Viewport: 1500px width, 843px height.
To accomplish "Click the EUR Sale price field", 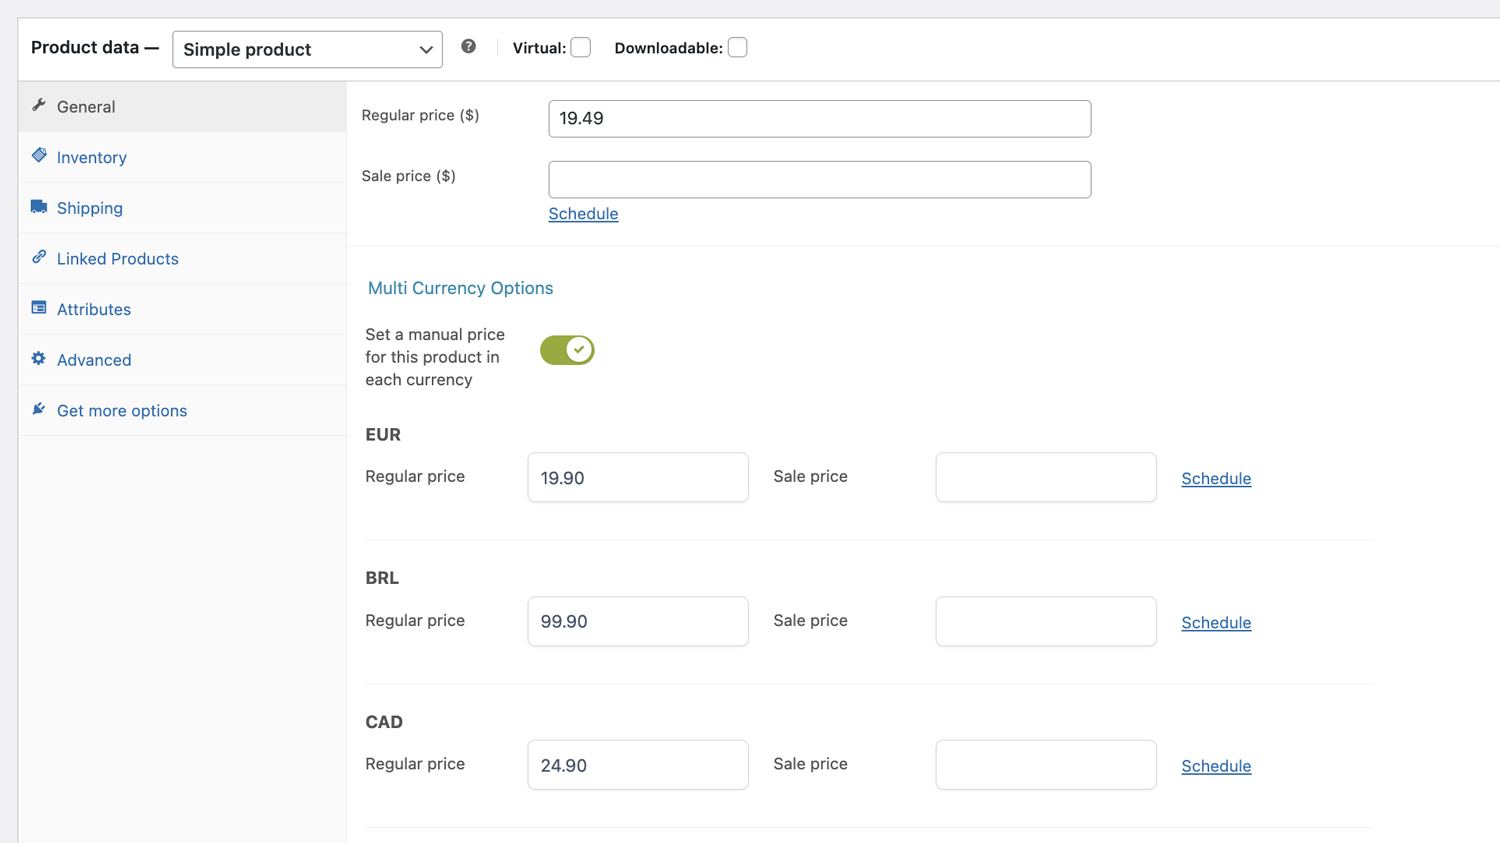I will click(1045, 478).
